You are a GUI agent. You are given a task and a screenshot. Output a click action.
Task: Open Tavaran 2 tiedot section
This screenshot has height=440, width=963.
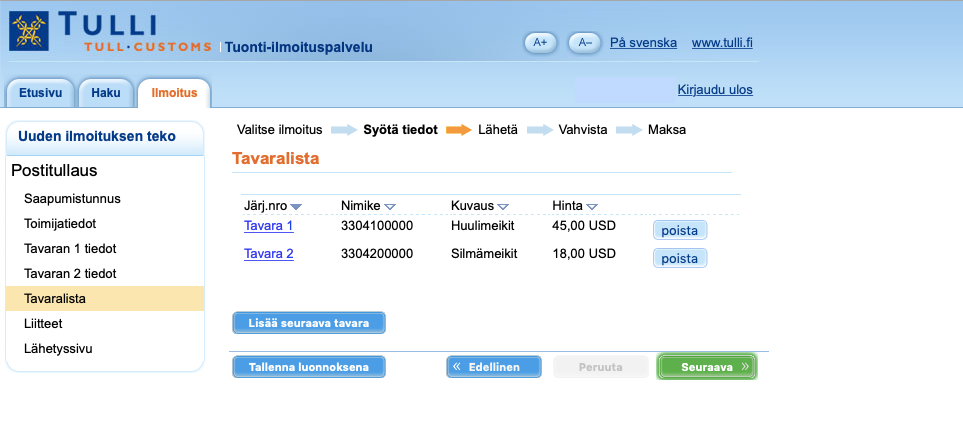tap(70, 273)
